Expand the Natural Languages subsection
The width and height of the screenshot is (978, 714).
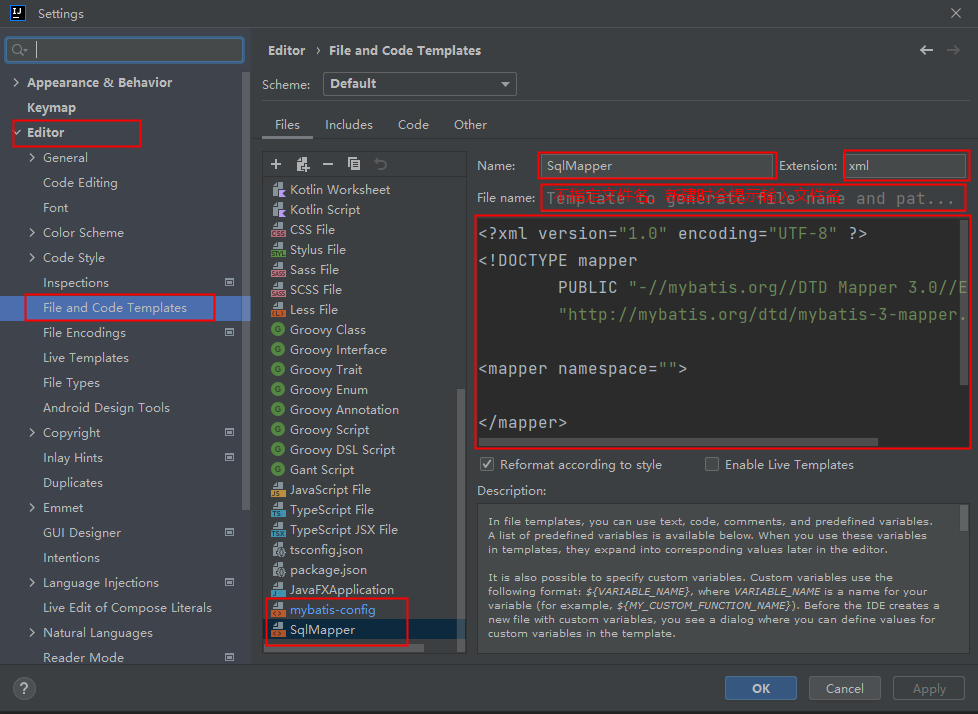[x=32, y=632]
